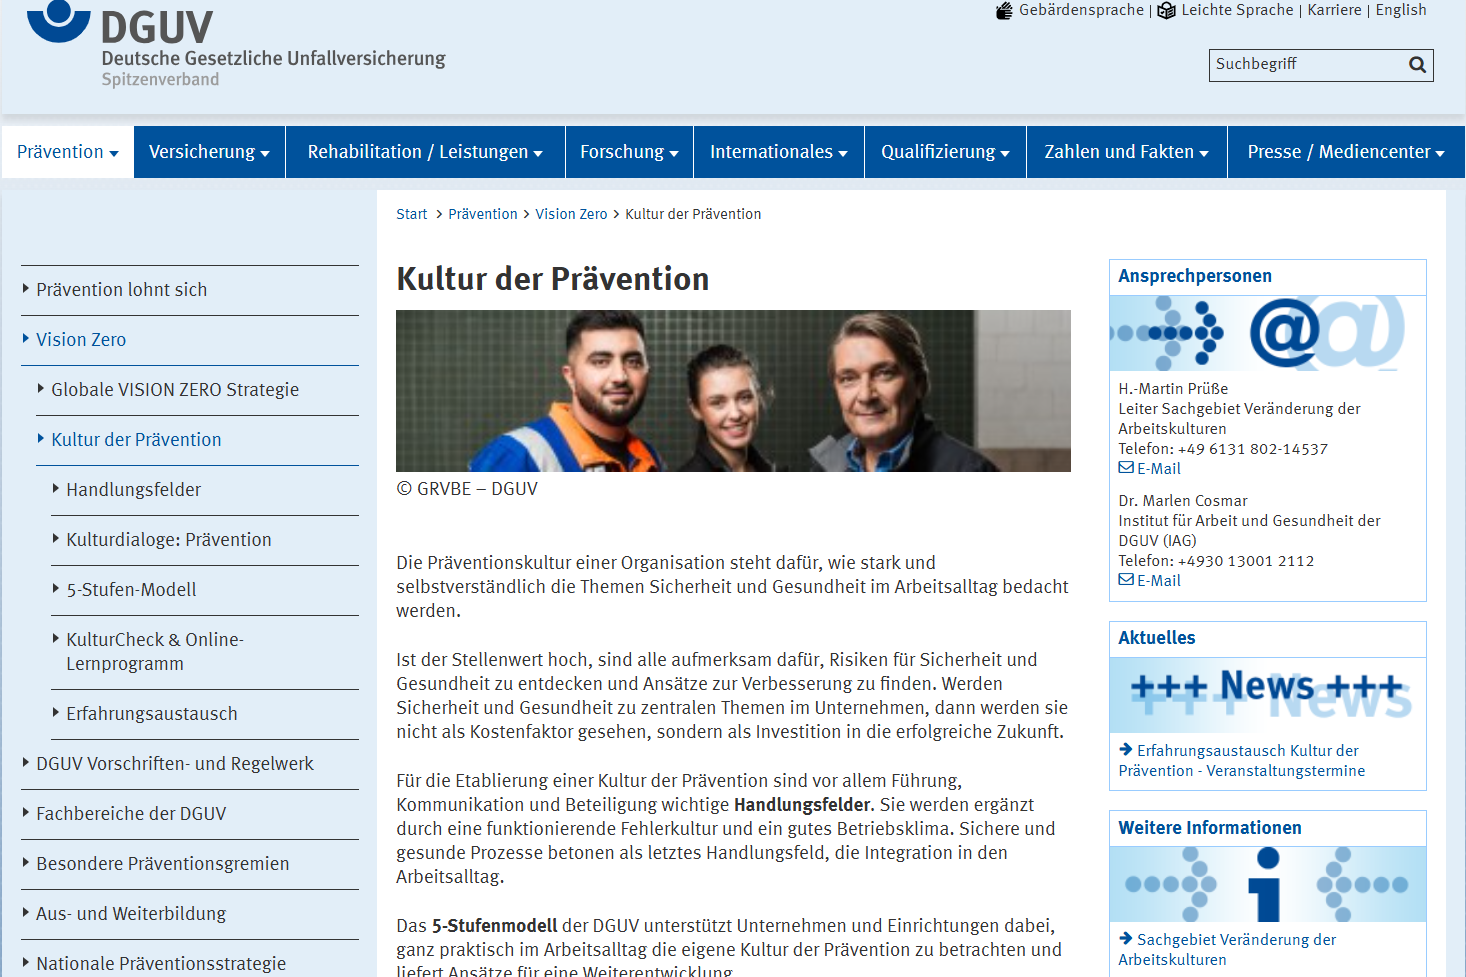
Task: Select the Prävention main tab
Action: (68, 152)
